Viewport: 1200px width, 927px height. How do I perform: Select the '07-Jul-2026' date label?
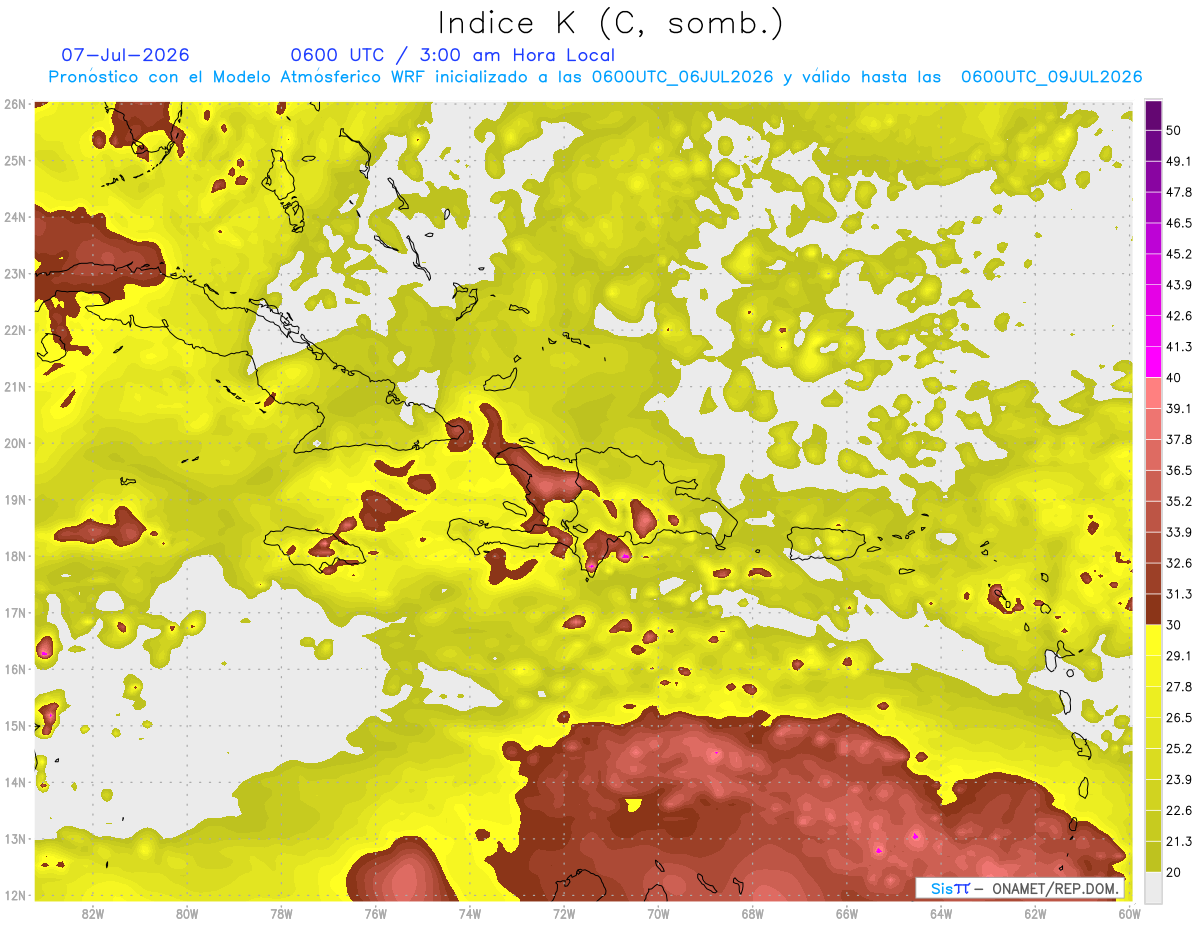pyautogui.click(x=125, y=55)
